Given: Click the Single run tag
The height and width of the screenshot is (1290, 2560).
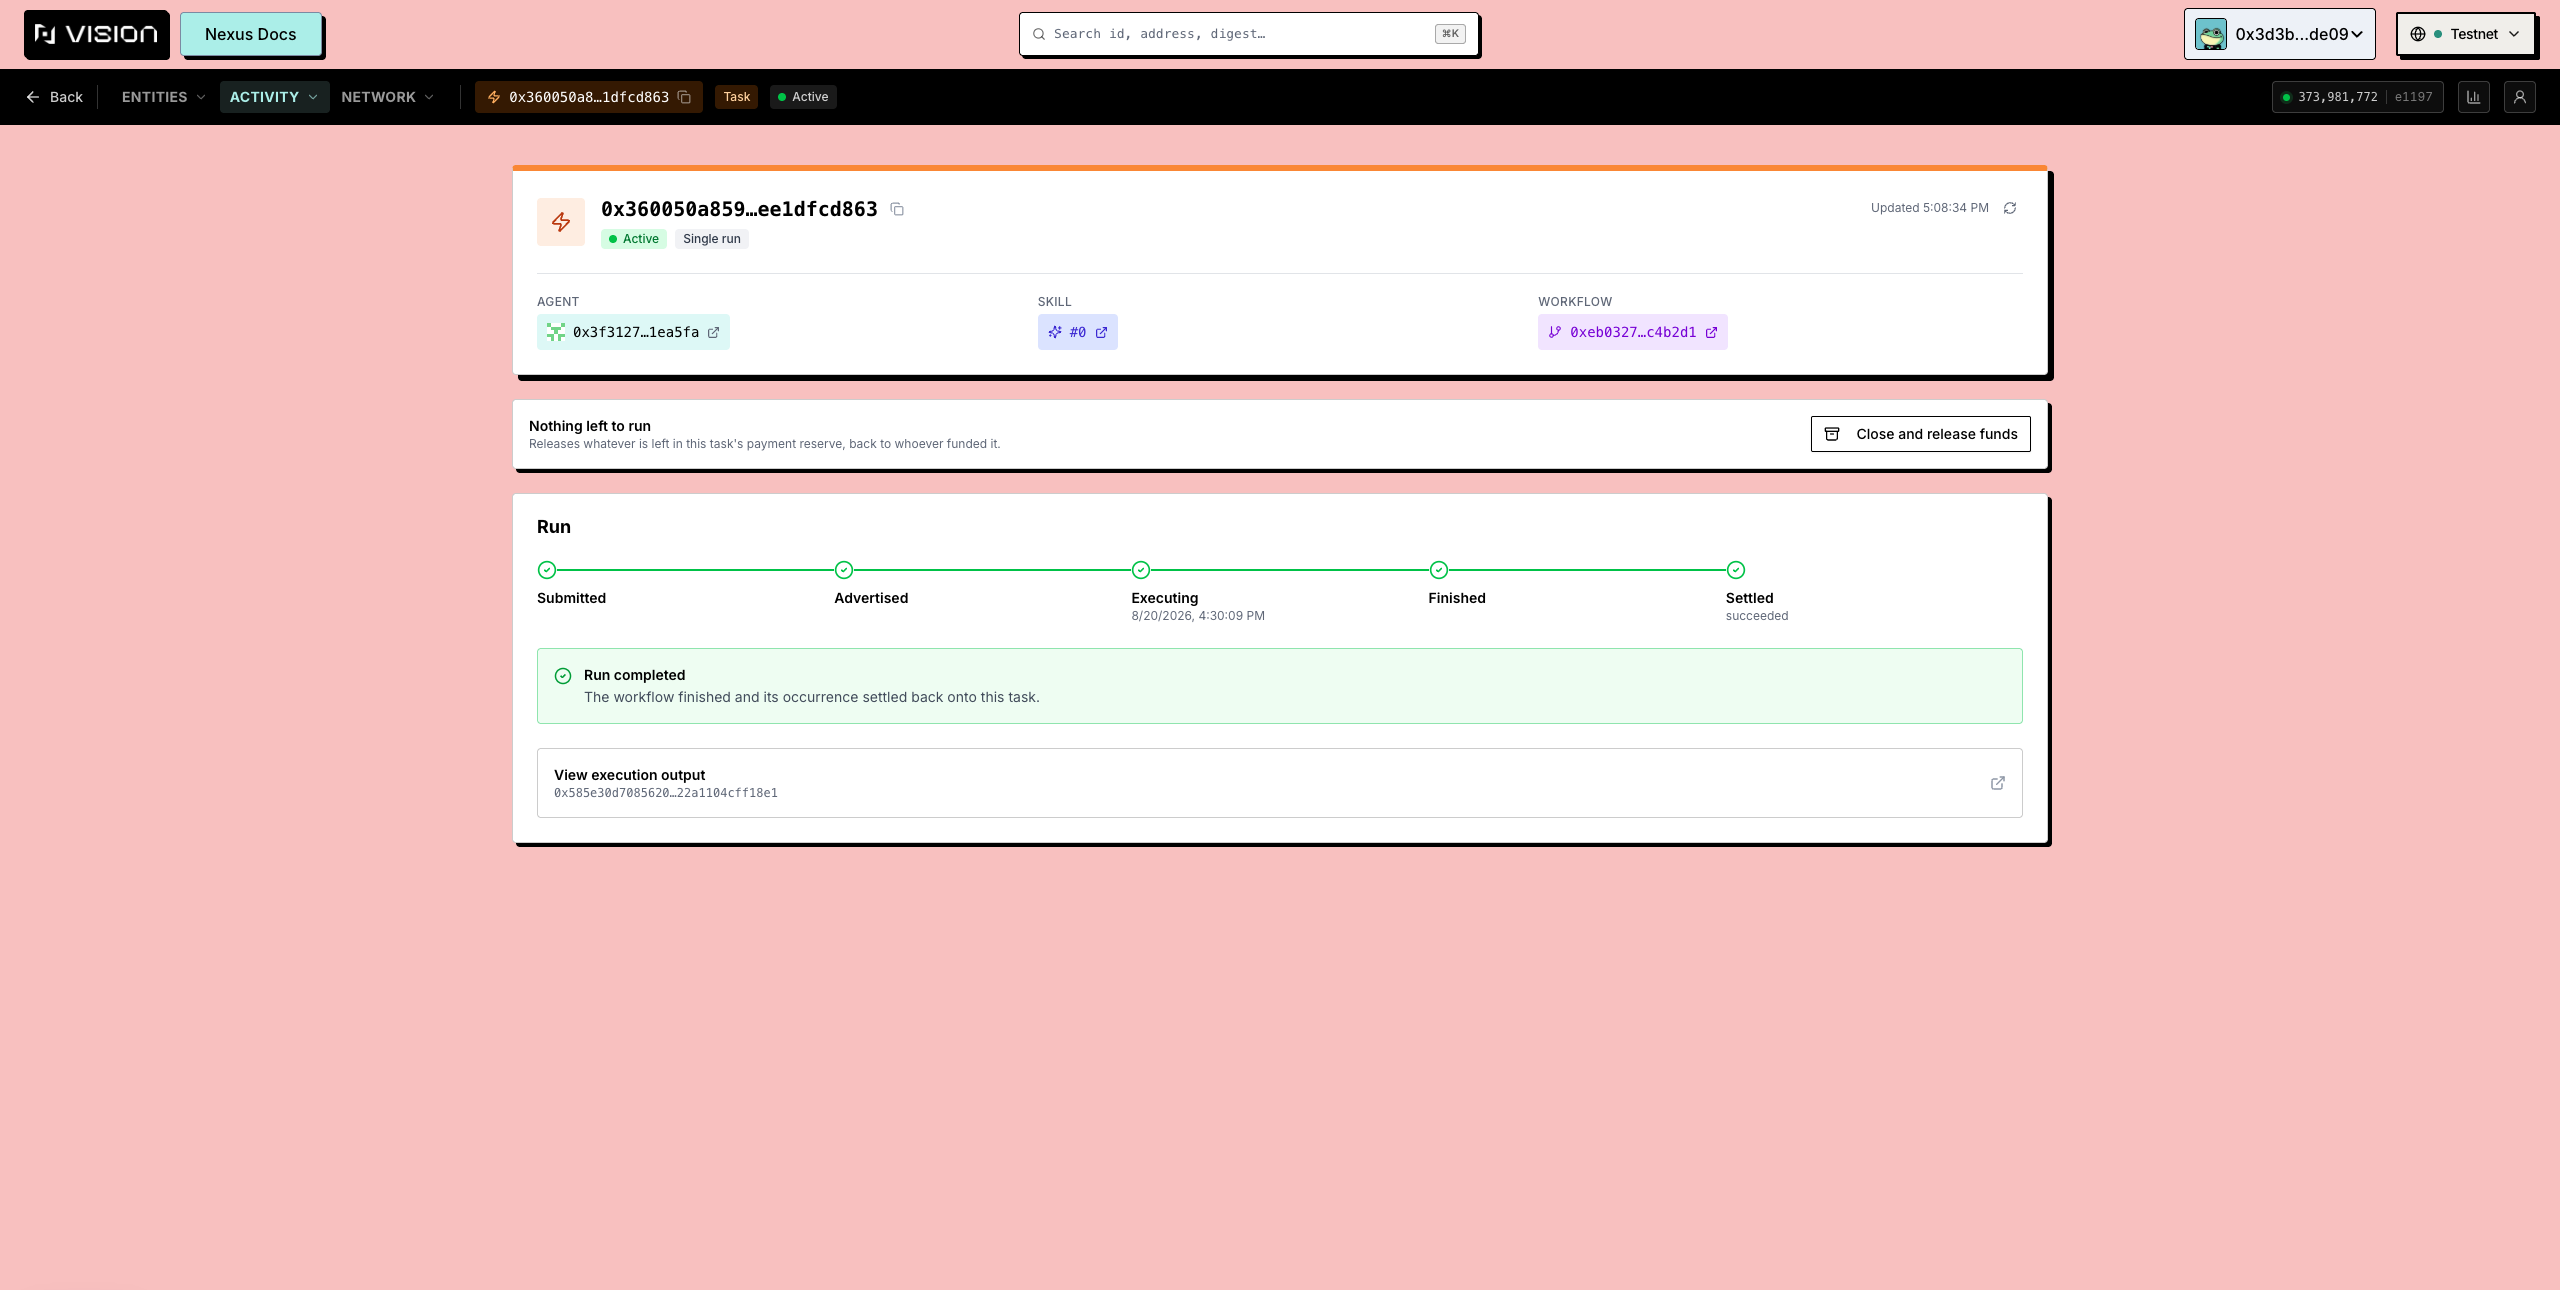Looking at the screenshot, I should (712, 239).
